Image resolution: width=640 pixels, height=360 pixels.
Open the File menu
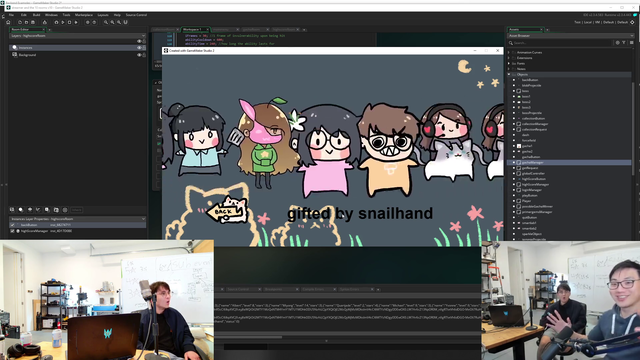[x=11, y=15]
